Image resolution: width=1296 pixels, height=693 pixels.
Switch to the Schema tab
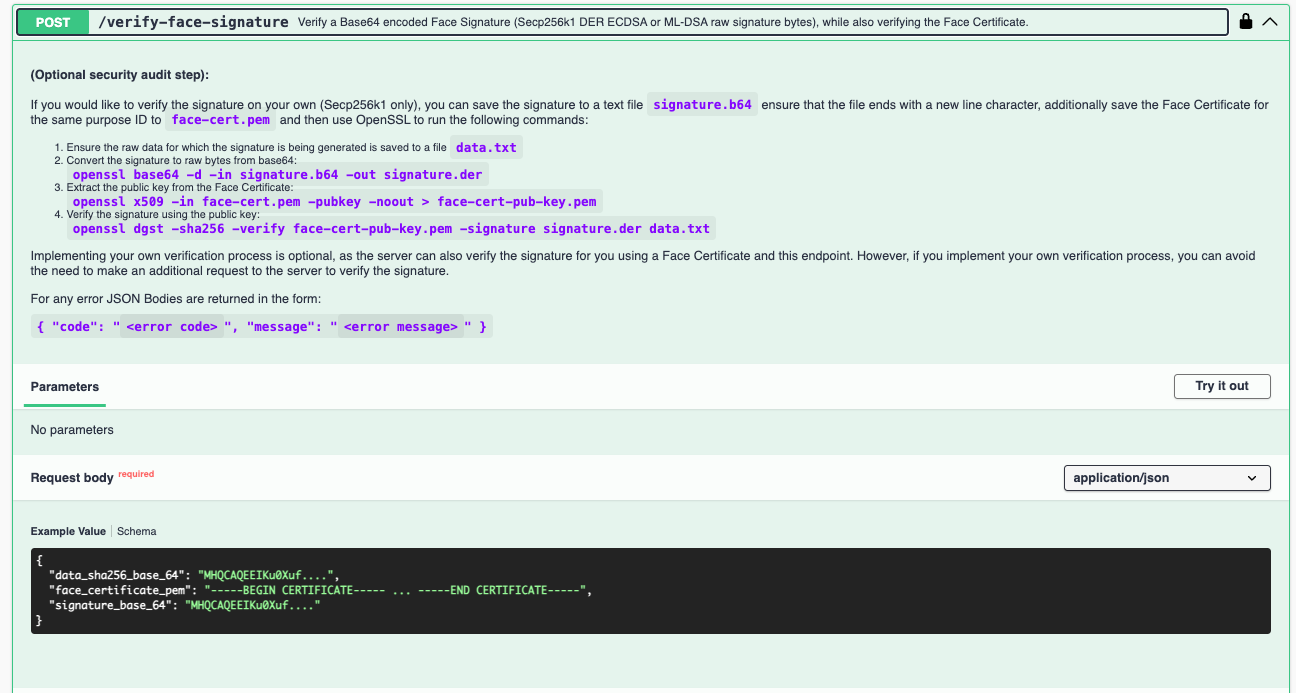(136, 531)
